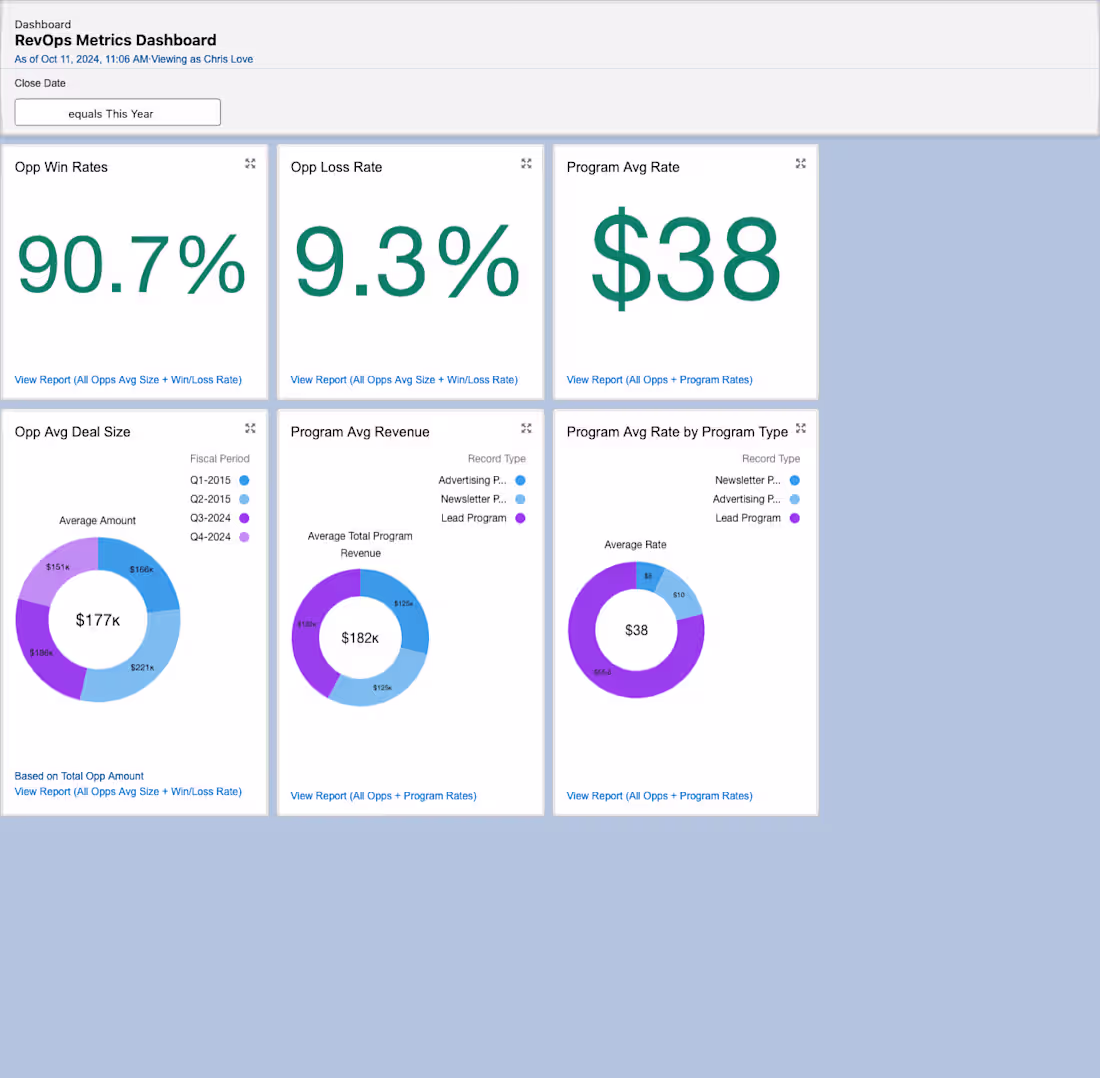1100x1078 pixels.
Task: Expand the Program Avg Revenue widget
Action: [526, 428]
